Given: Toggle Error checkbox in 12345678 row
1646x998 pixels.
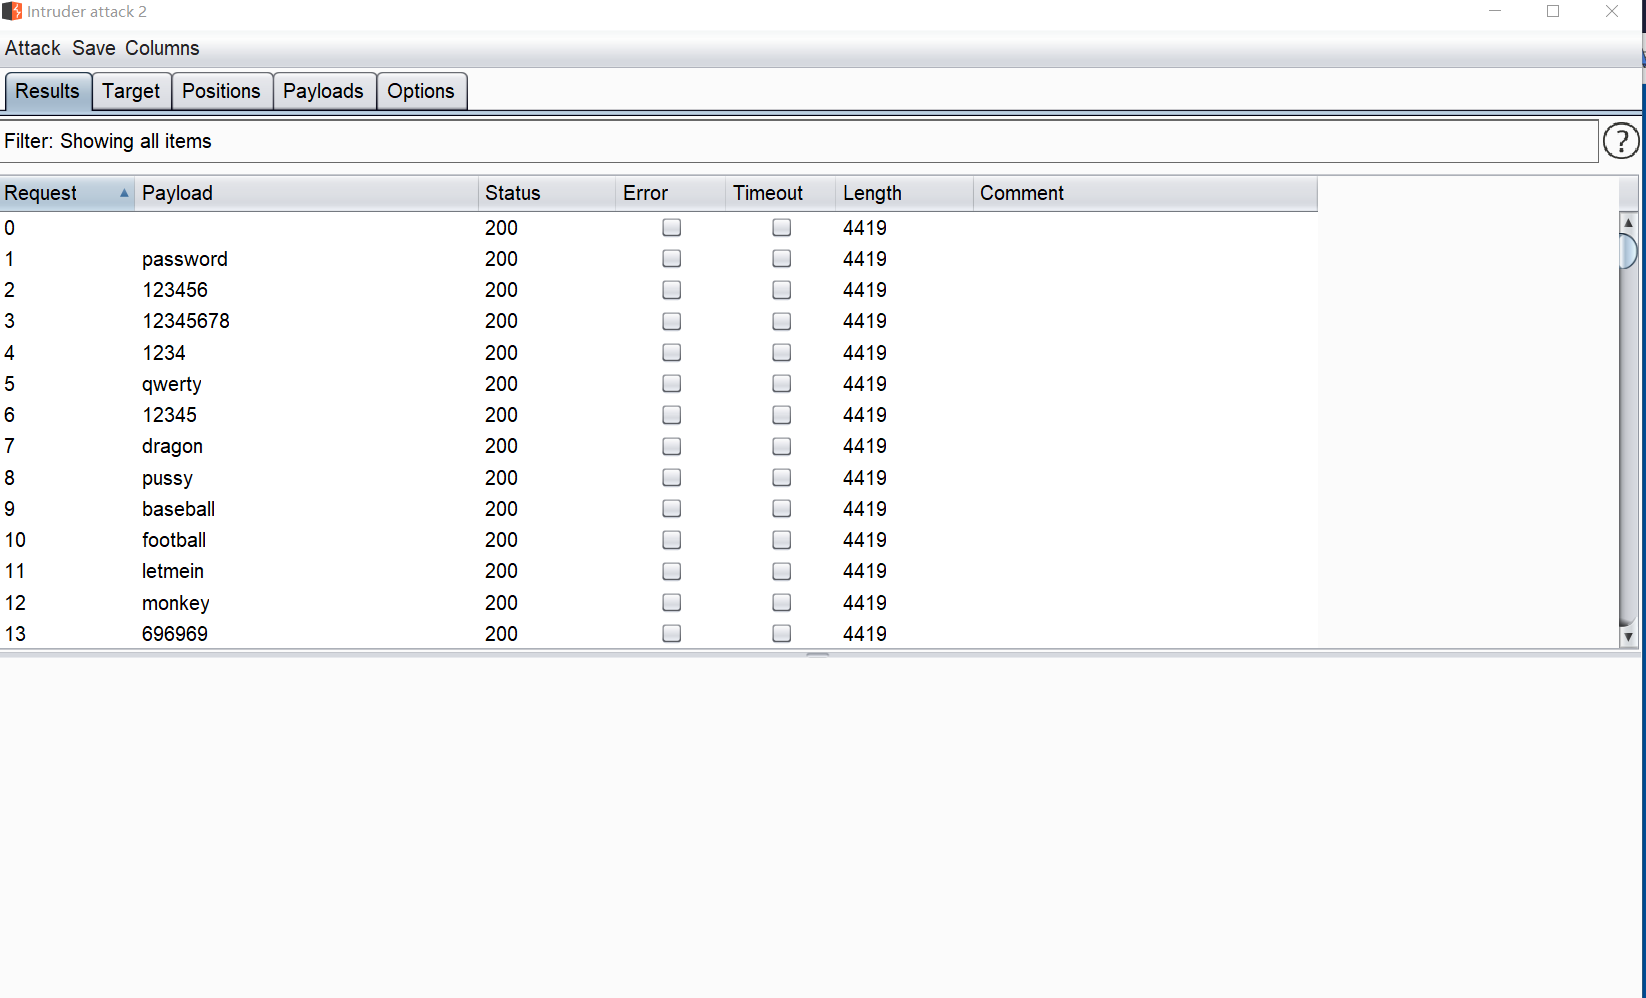Looking at the screenshot, I should [x=672, y=321].
